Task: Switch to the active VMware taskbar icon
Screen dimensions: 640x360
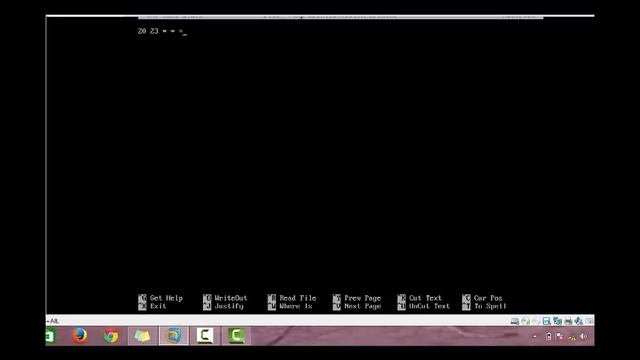Action: pos(173,336)
